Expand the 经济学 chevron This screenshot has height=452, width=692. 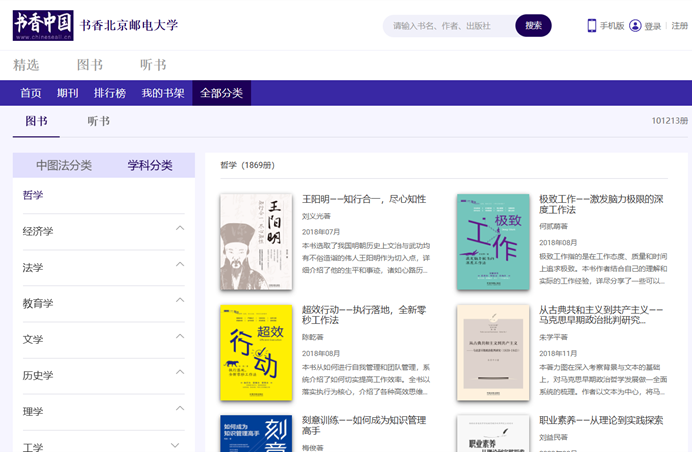pos(180,228)
